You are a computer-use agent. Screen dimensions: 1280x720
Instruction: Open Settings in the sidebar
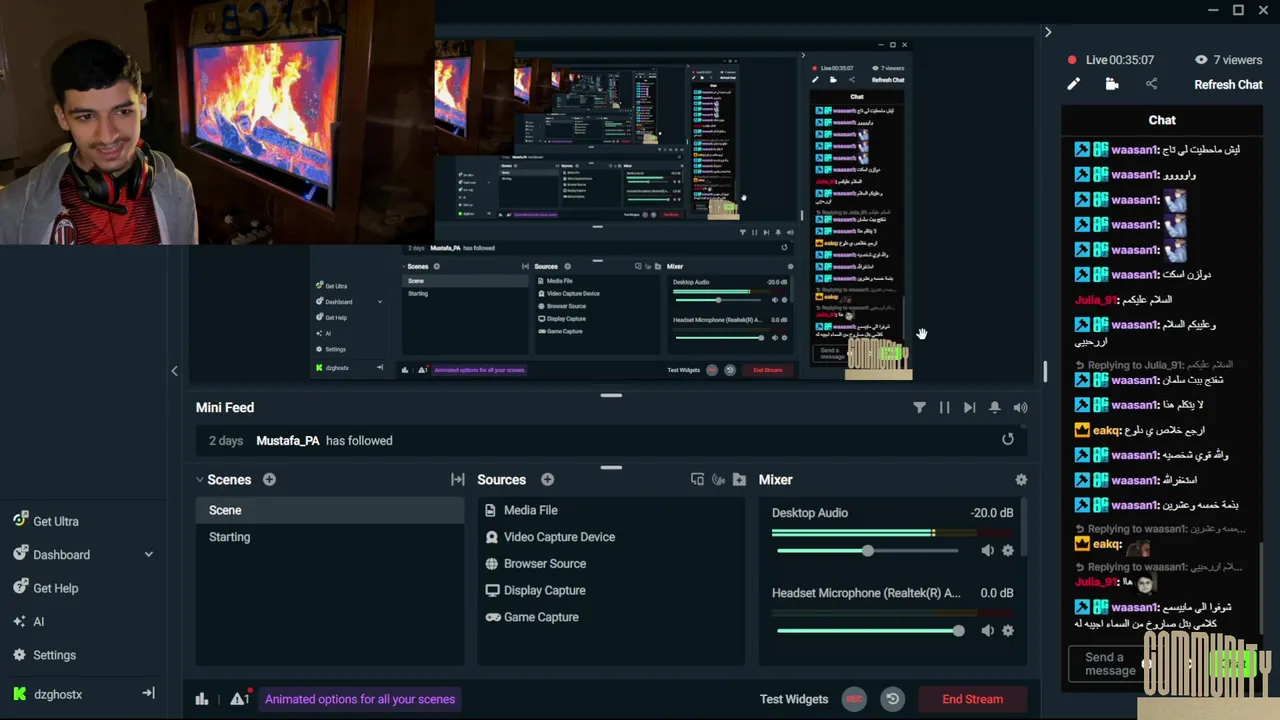point(54,655)
